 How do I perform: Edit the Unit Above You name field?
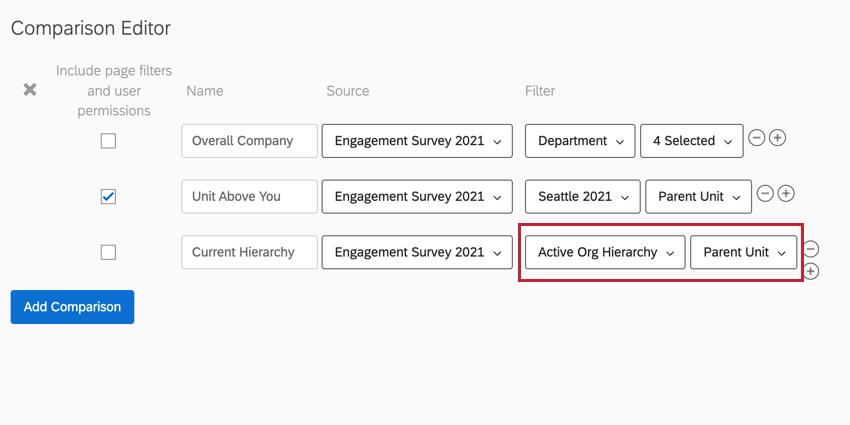pos(249,197)
